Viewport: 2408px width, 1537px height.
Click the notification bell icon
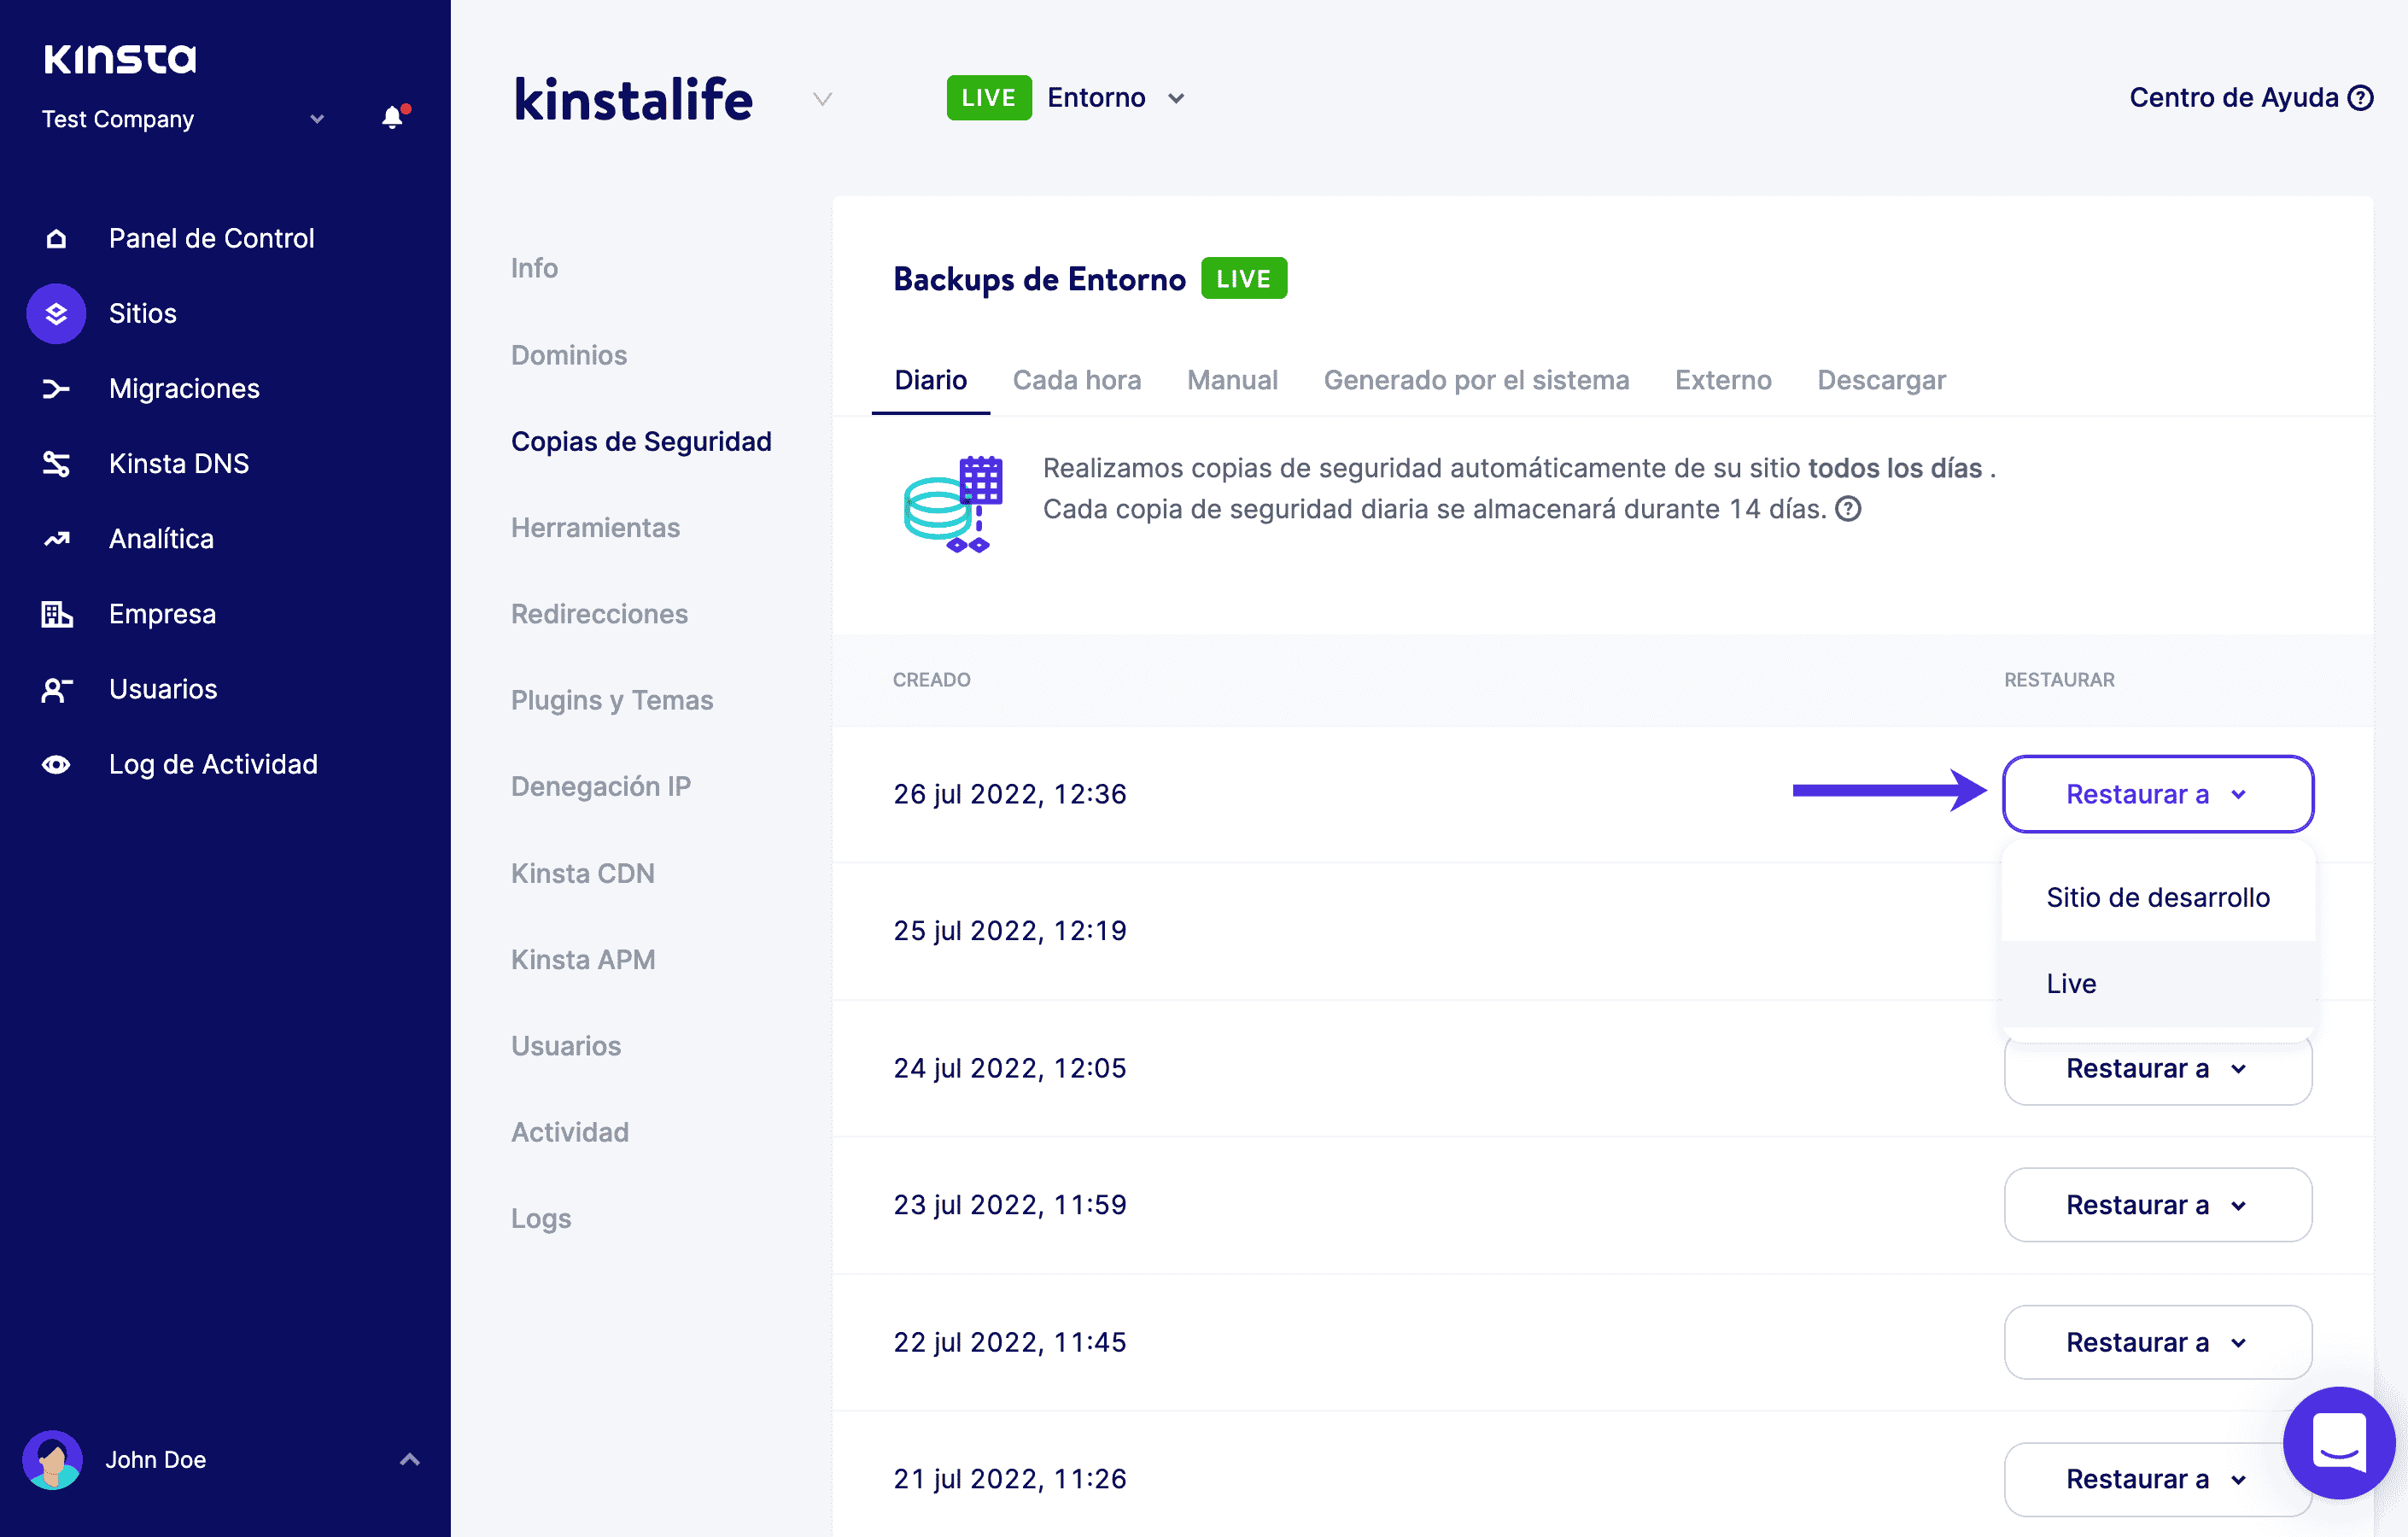(393, 118)
